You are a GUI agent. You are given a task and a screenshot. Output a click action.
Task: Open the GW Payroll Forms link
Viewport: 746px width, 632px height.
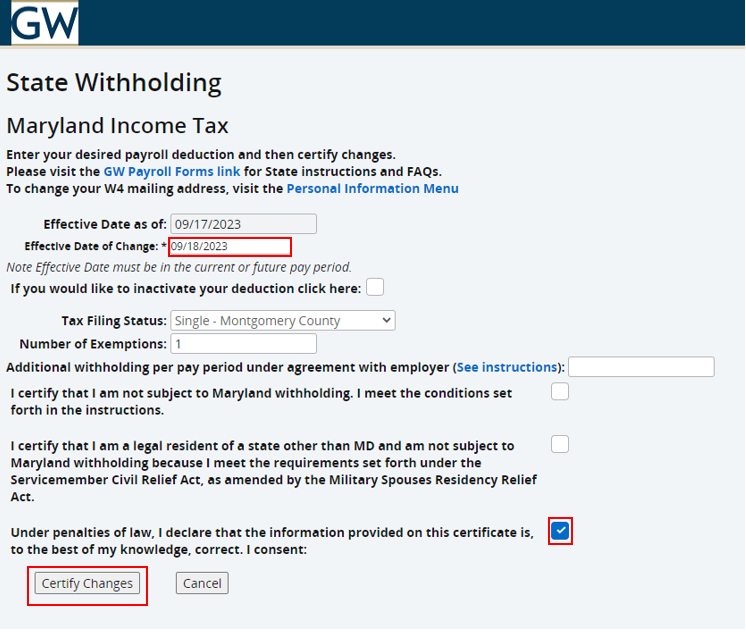point(172,171)
